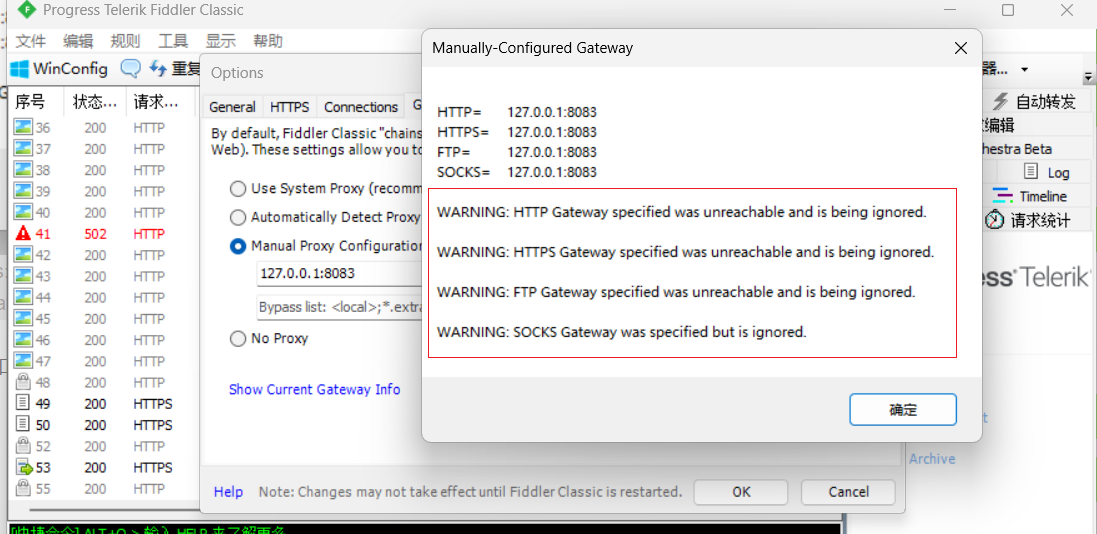Click the lock icon of session 52
Viewport: 1097px width, 534px height.
(24, 446)
